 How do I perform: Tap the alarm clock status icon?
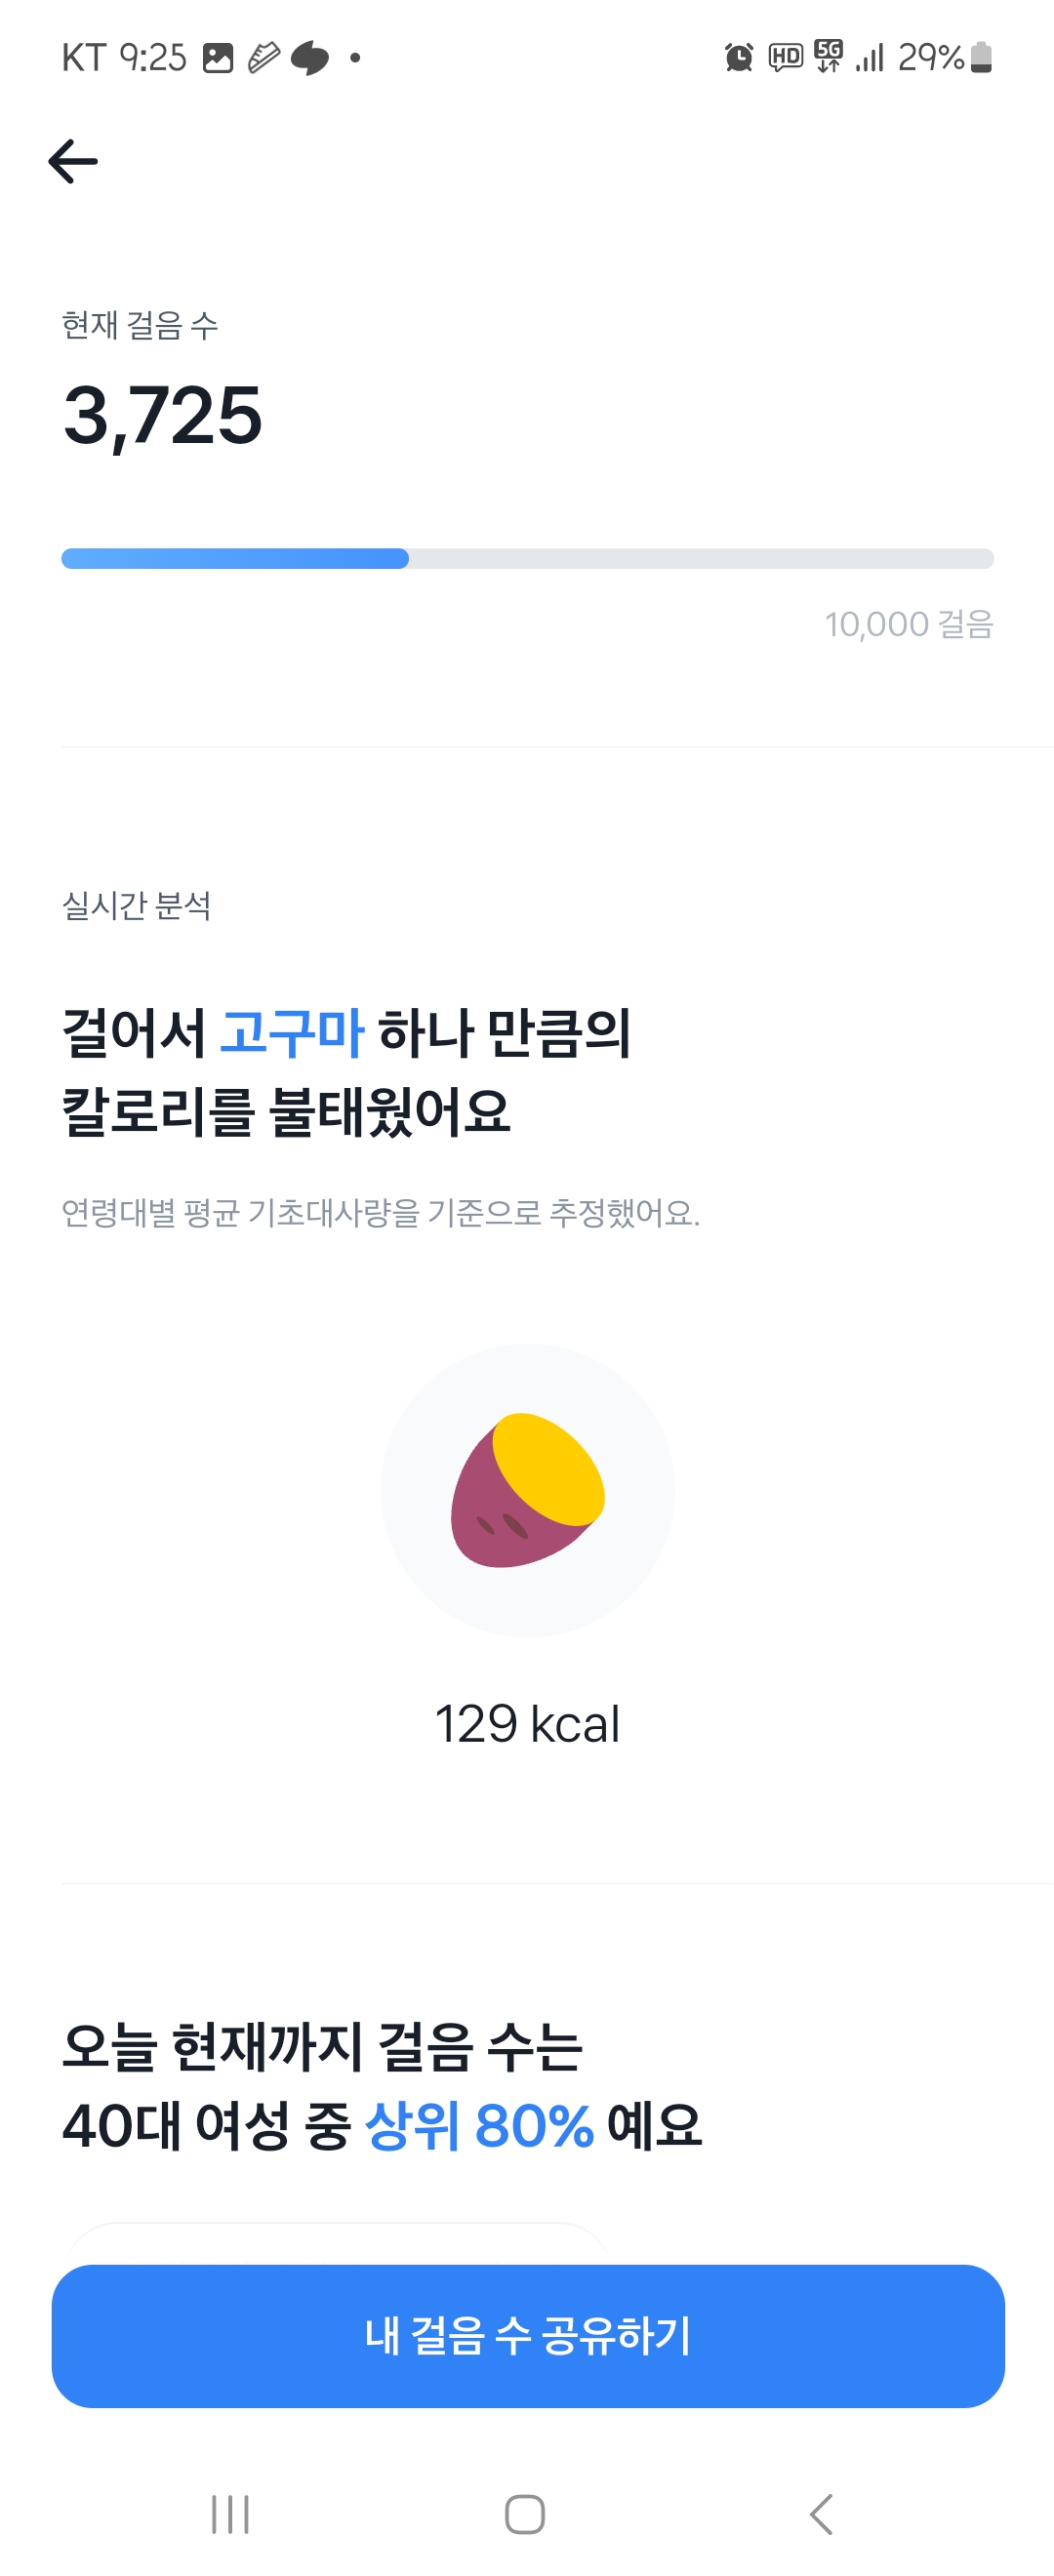[738, 57]
